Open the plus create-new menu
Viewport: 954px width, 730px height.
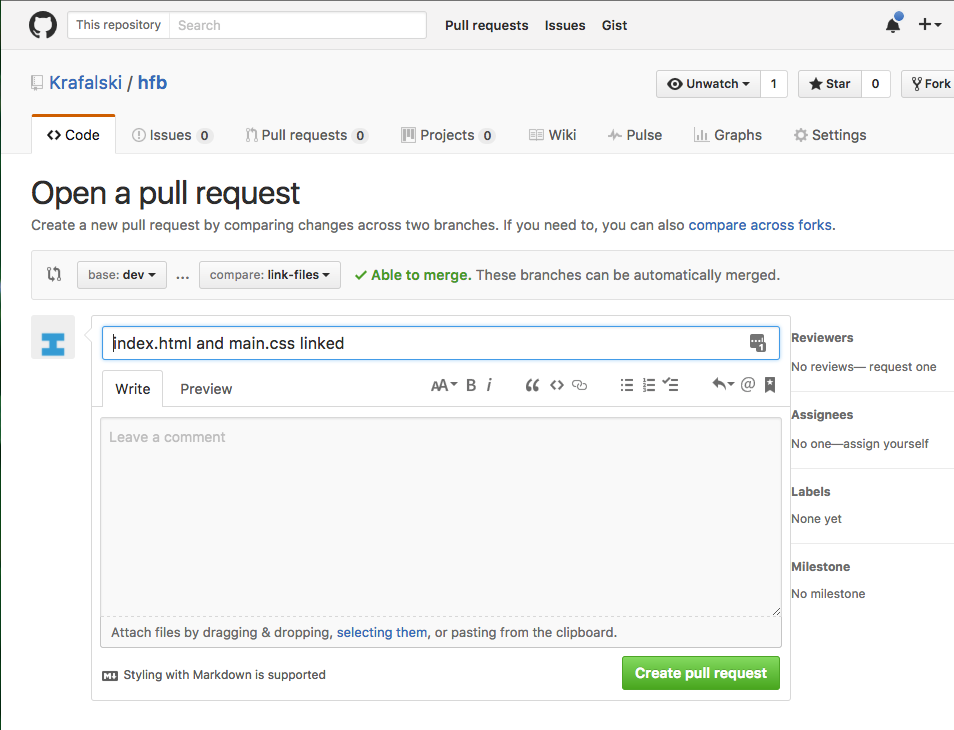[930, 24]
